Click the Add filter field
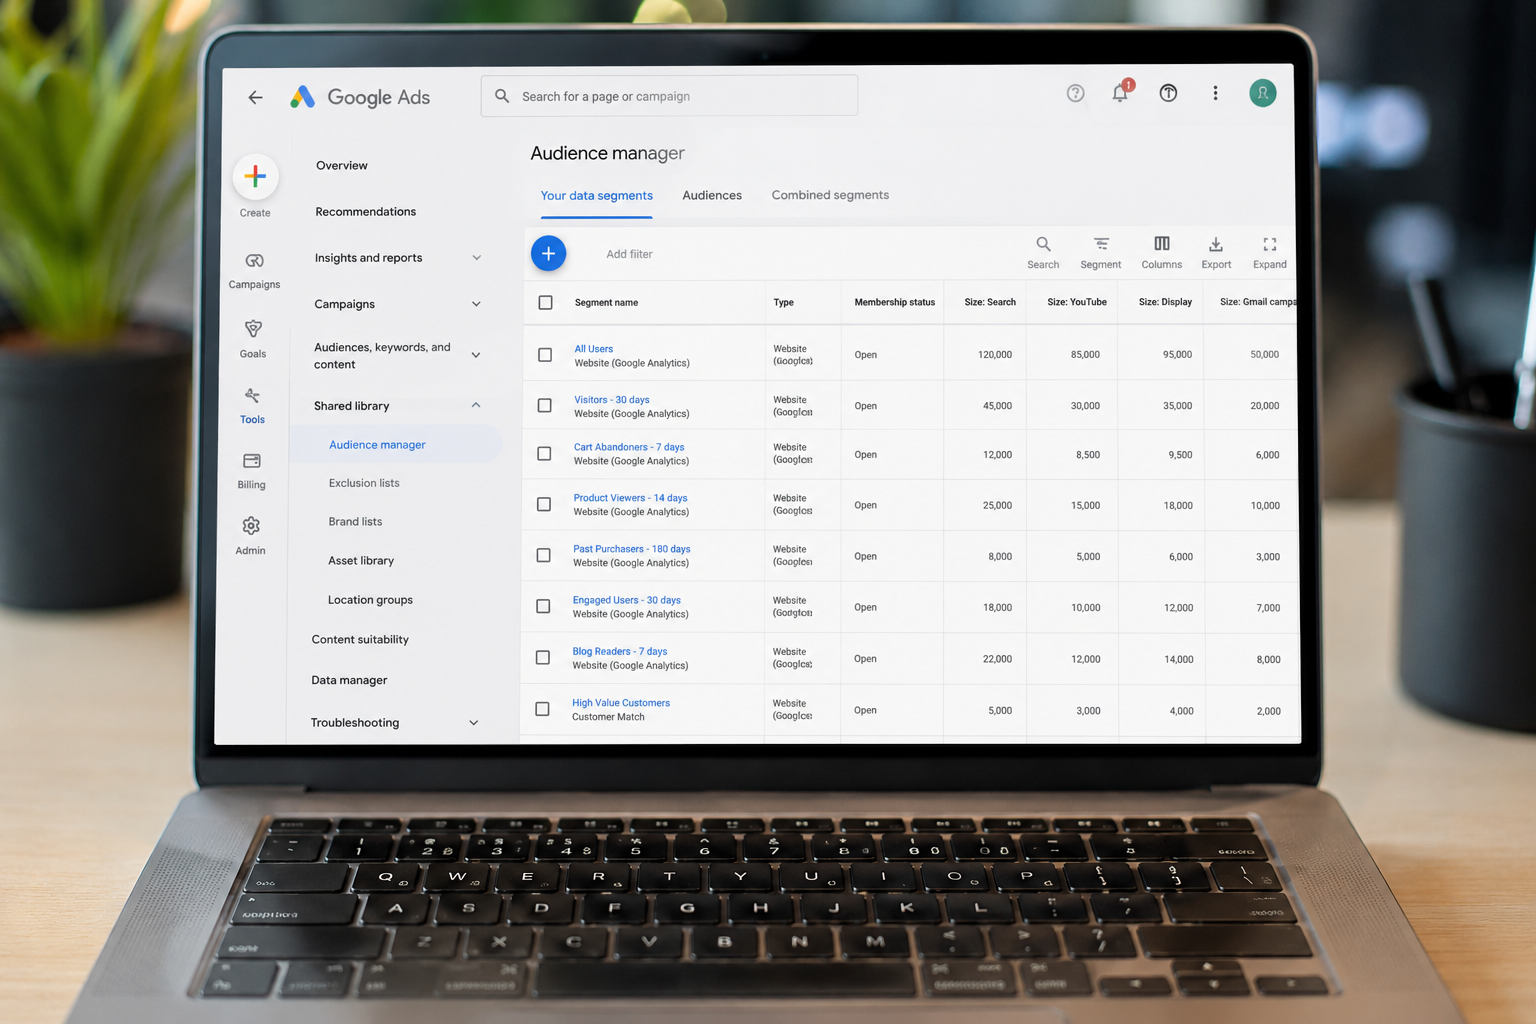The width and height of the screenshot is (1536, 1024). point(629,254)
